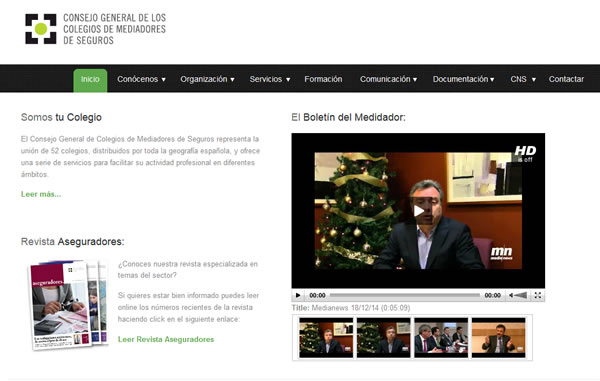The width and height of the screenshot is (600, 381).
Task: Expand the Organización dropdown menu
Action: point(207,79)
